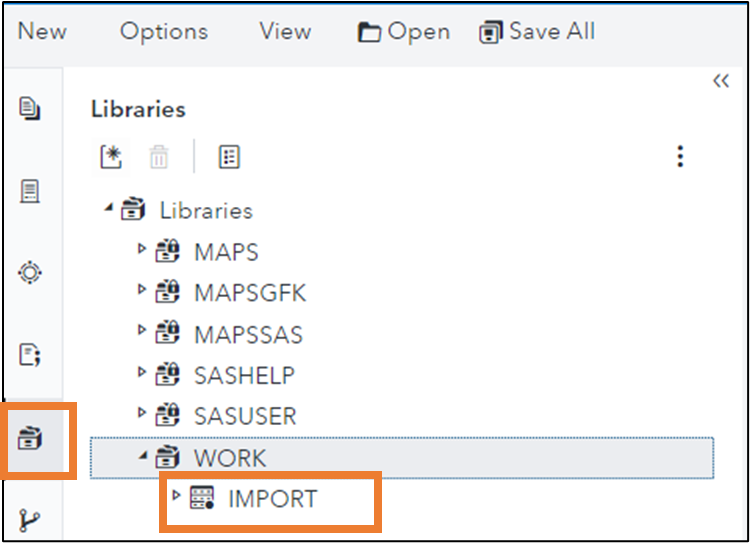Open the Libraries pane in the sidebar
The width and height of the screenshot is (750, 543).
30,437
